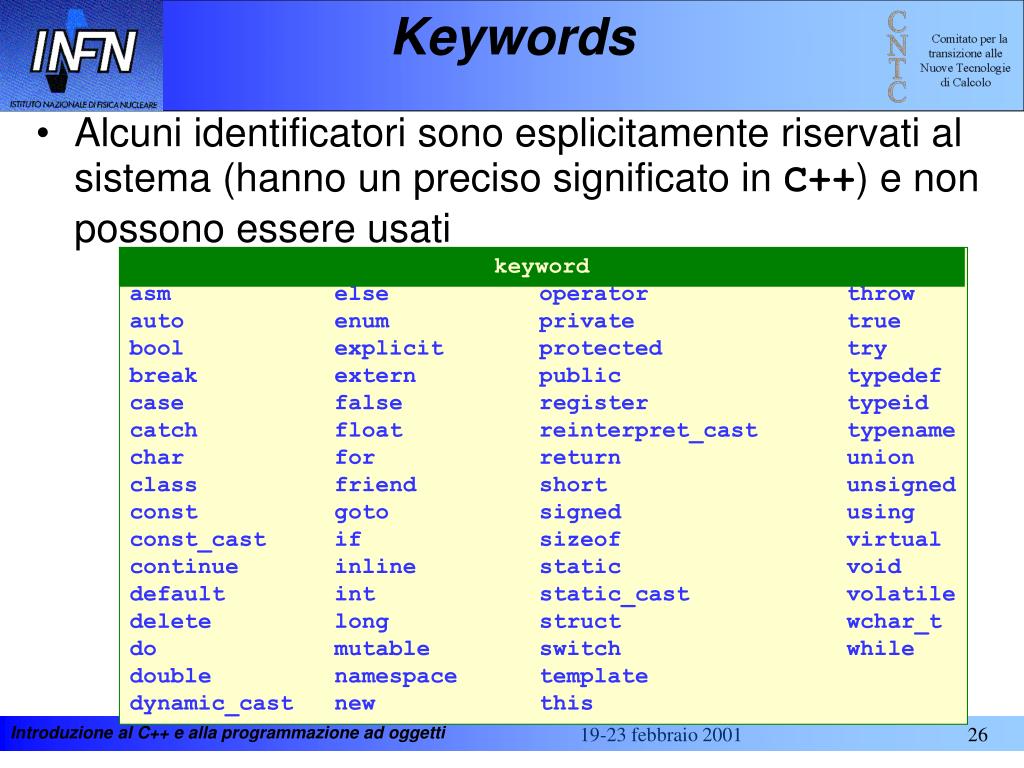
Task: Select the keyword register
Action: [x=594, y=404]
